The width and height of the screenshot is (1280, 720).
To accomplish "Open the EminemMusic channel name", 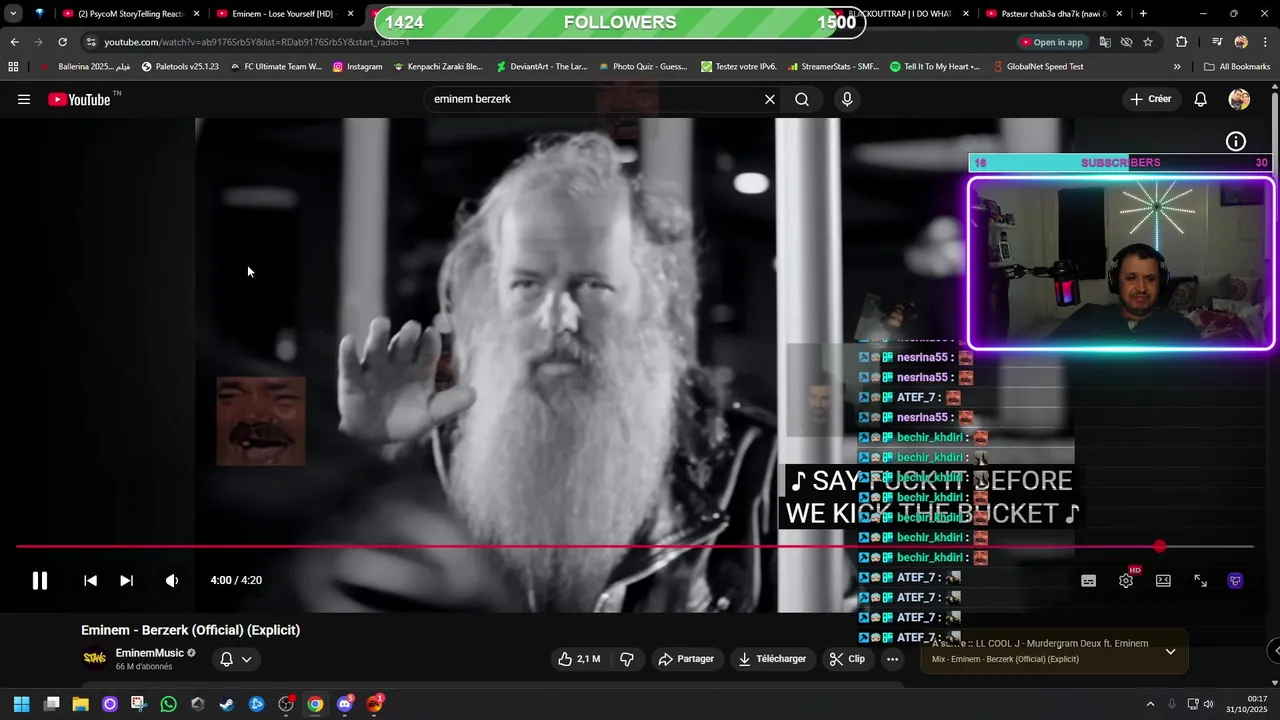I will [x=149, y=653].
